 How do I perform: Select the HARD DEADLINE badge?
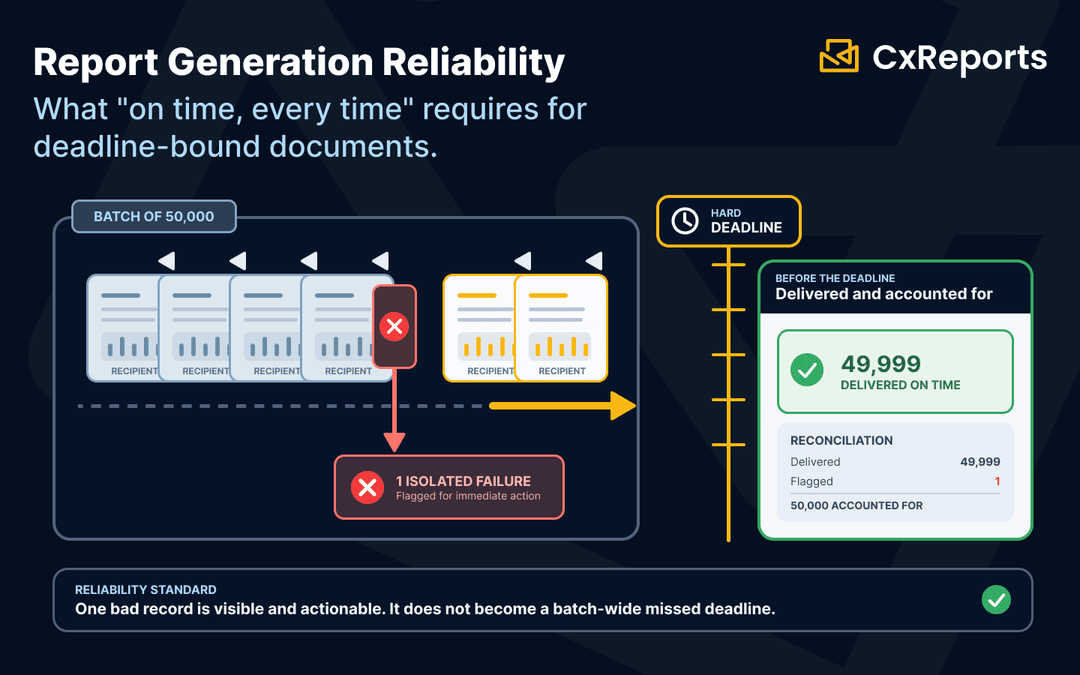(x=729, y=221)
